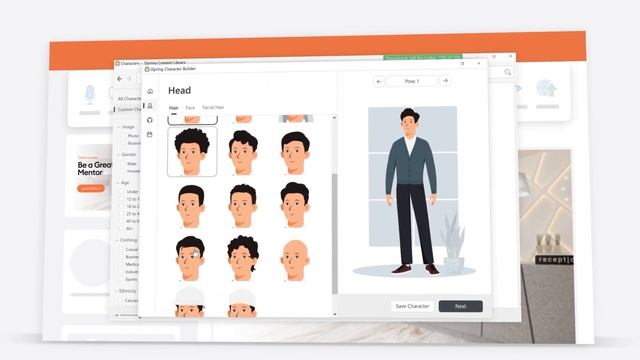Image resolution: width=640 pixels, height=360 pixels.
Task: Collapse the Clothing filter group
Action: [x=117, y=240]
